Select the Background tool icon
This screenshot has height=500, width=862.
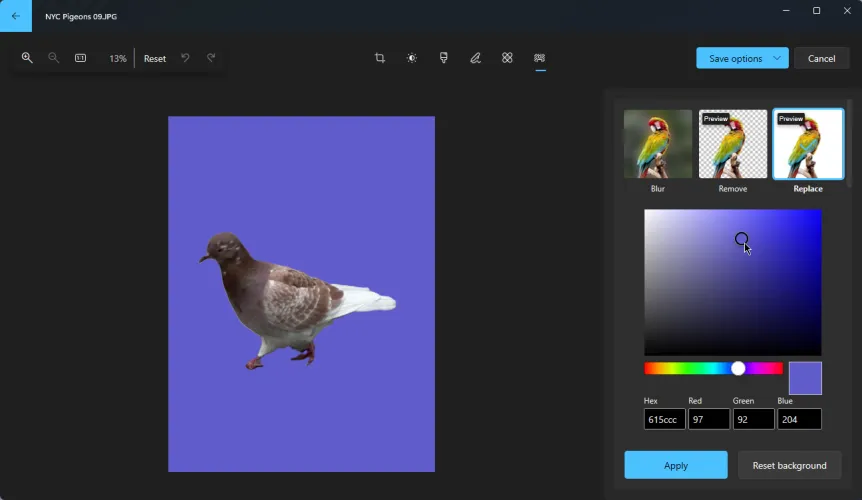[x=540, y=58]
